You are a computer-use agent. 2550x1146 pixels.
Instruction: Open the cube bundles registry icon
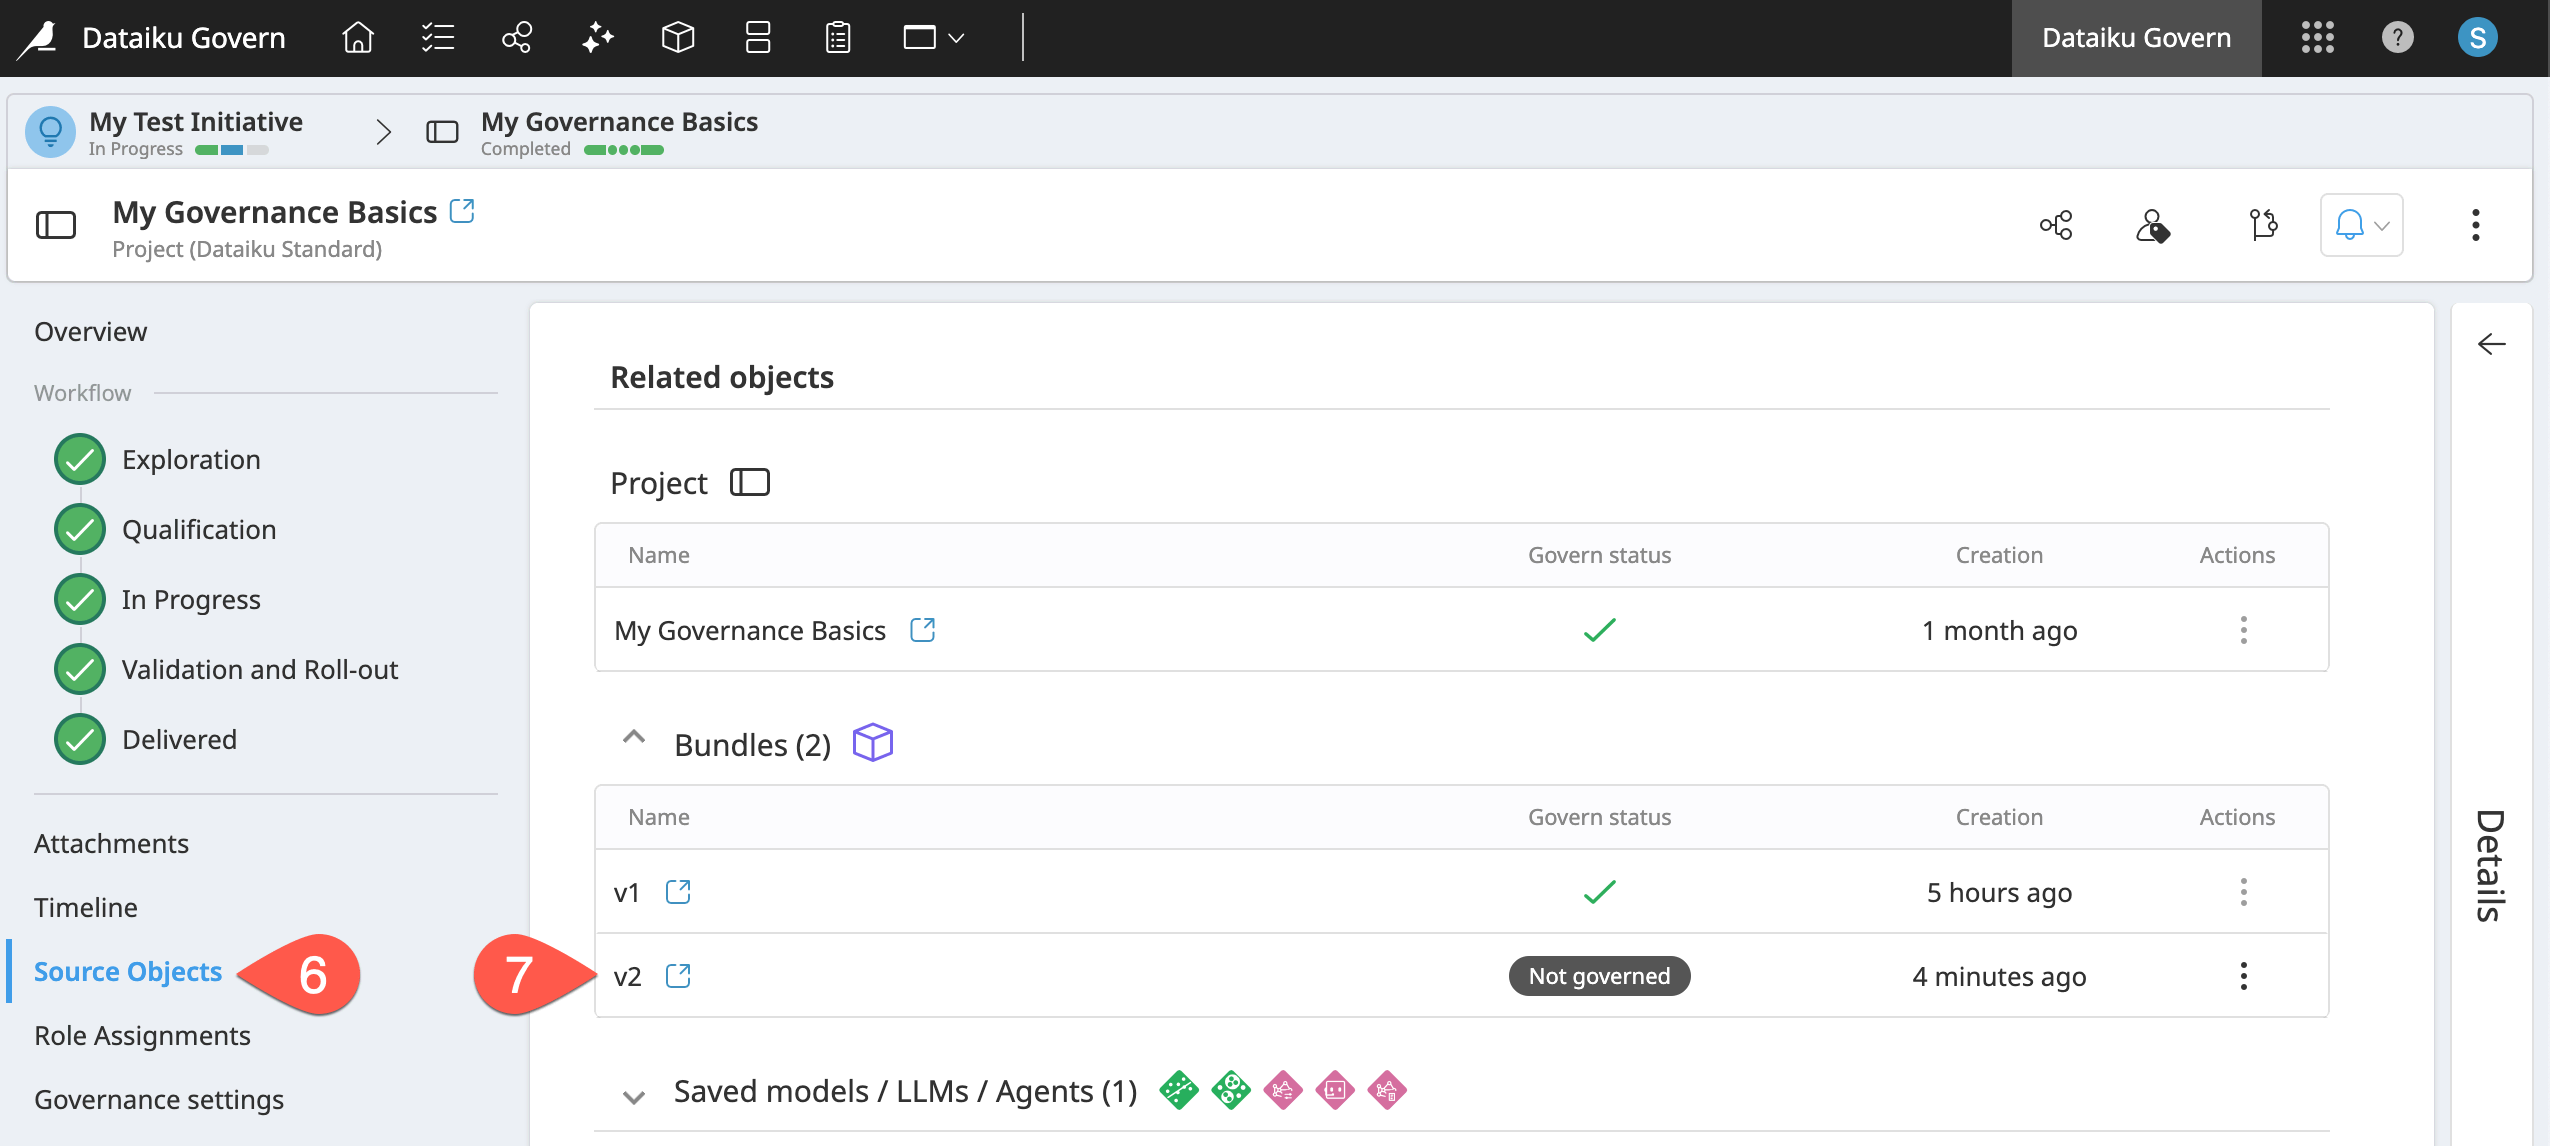pos(678,38)
